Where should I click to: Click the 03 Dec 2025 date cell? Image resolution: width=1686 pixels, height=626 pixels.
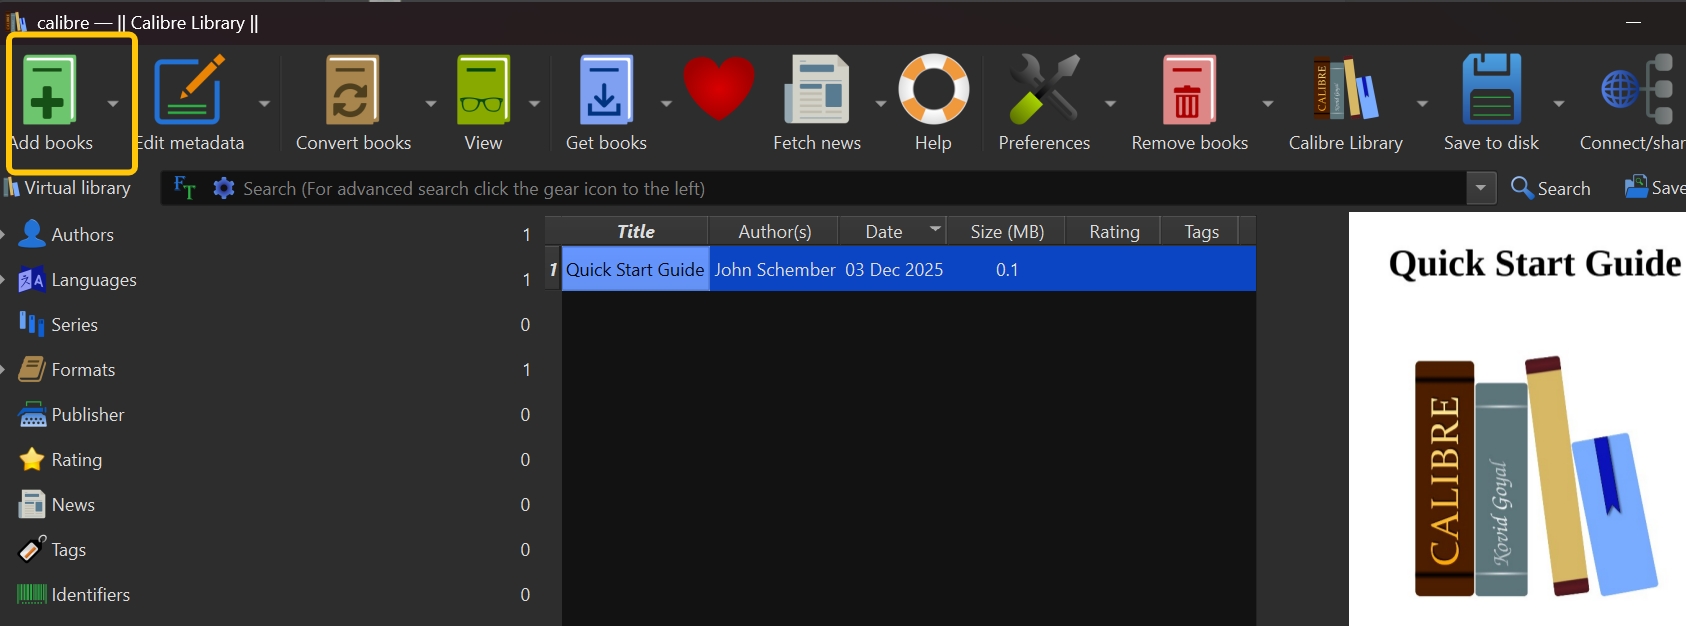[893, 269]
